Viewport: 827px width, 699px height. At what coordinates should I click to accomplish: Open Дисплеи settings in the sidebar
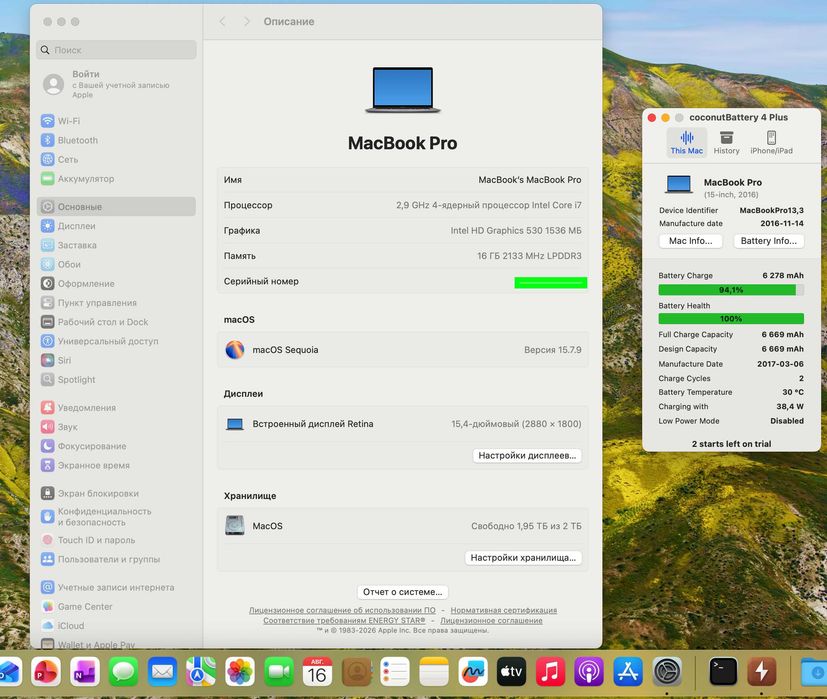[x=117, y=226]
